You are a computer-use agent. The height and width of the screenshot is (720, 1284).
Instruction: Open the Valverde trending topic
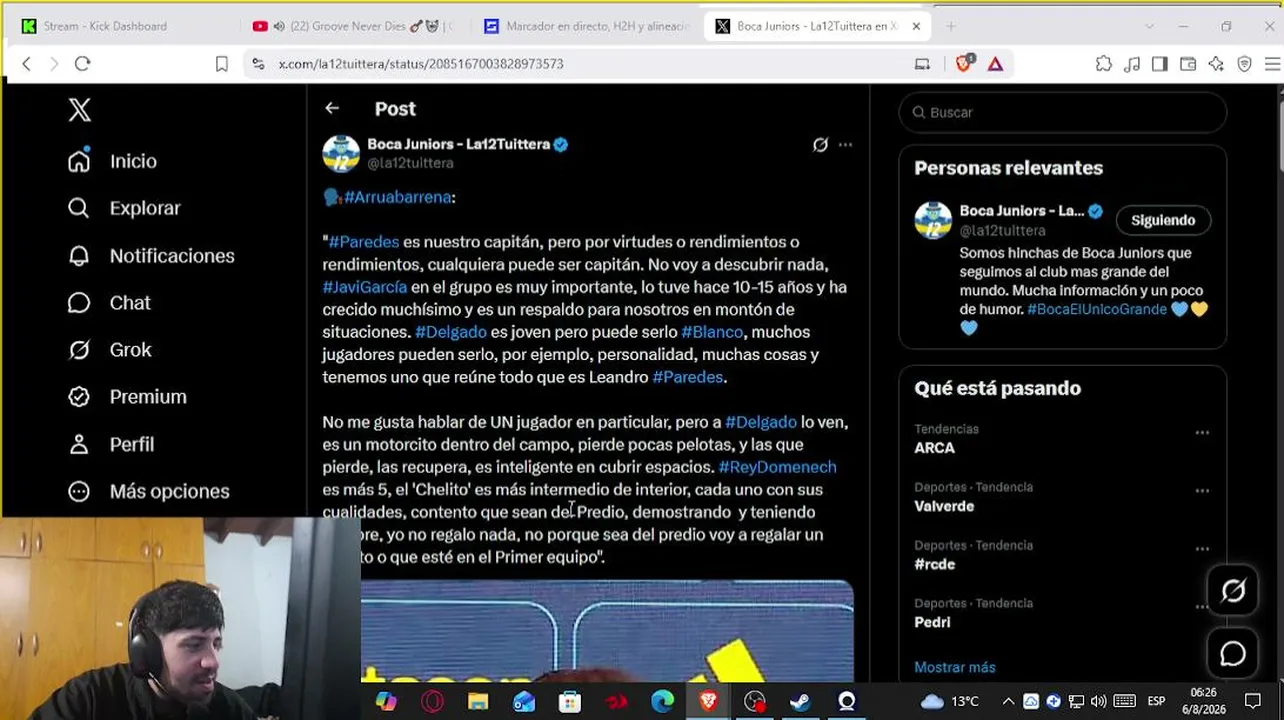coord(944,506)
